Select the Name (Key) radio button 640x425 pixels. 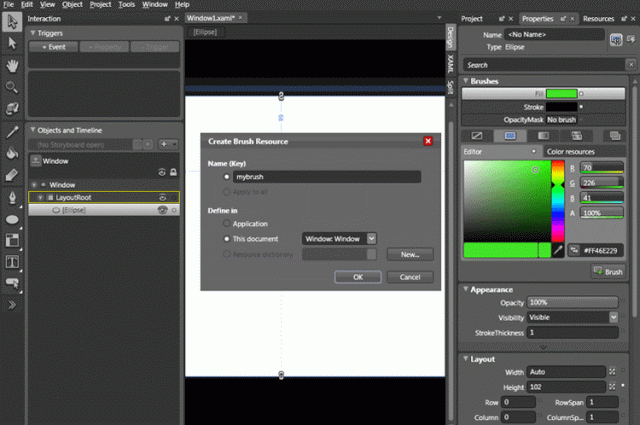click(x=227, y=177)
